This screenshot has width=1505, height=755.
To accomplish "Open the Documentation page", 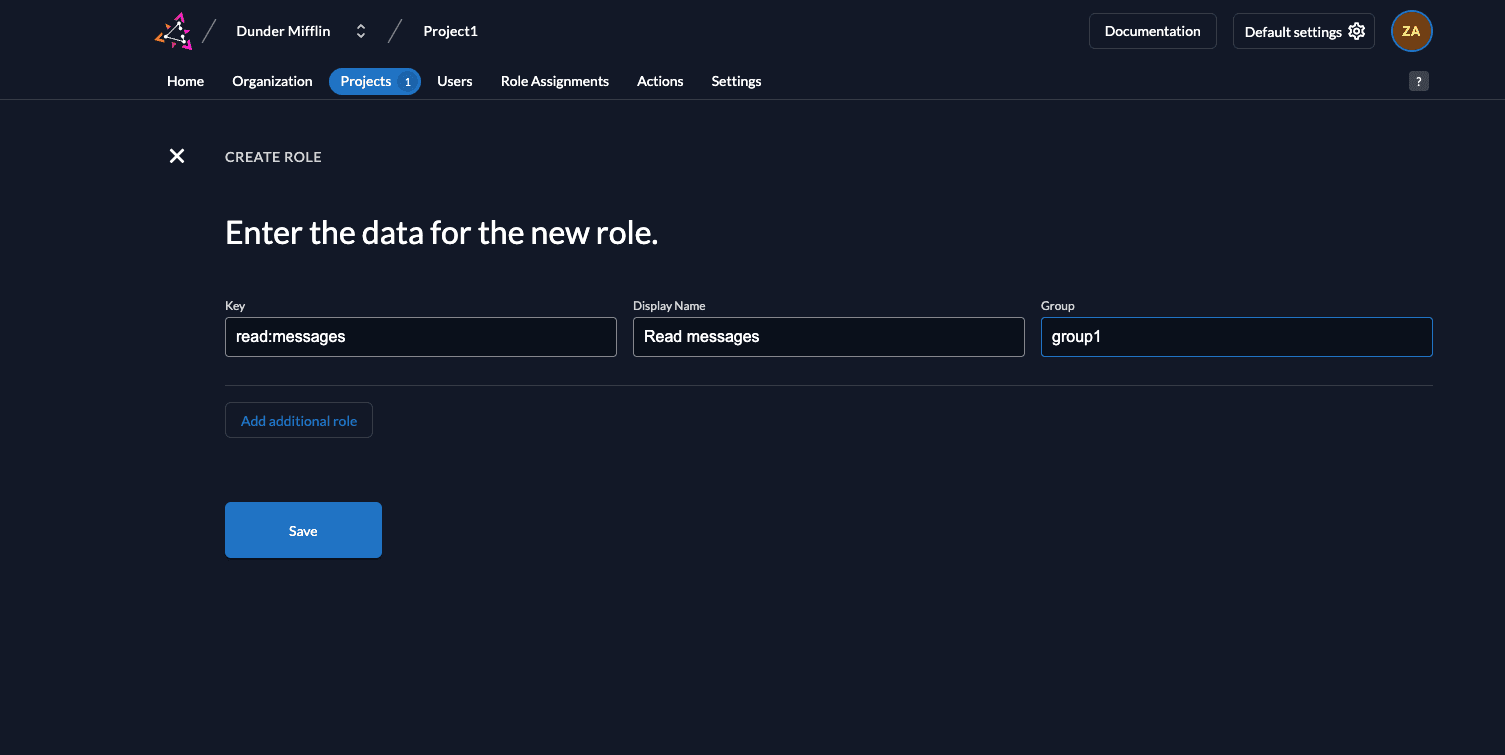I will click(1152, 31).
